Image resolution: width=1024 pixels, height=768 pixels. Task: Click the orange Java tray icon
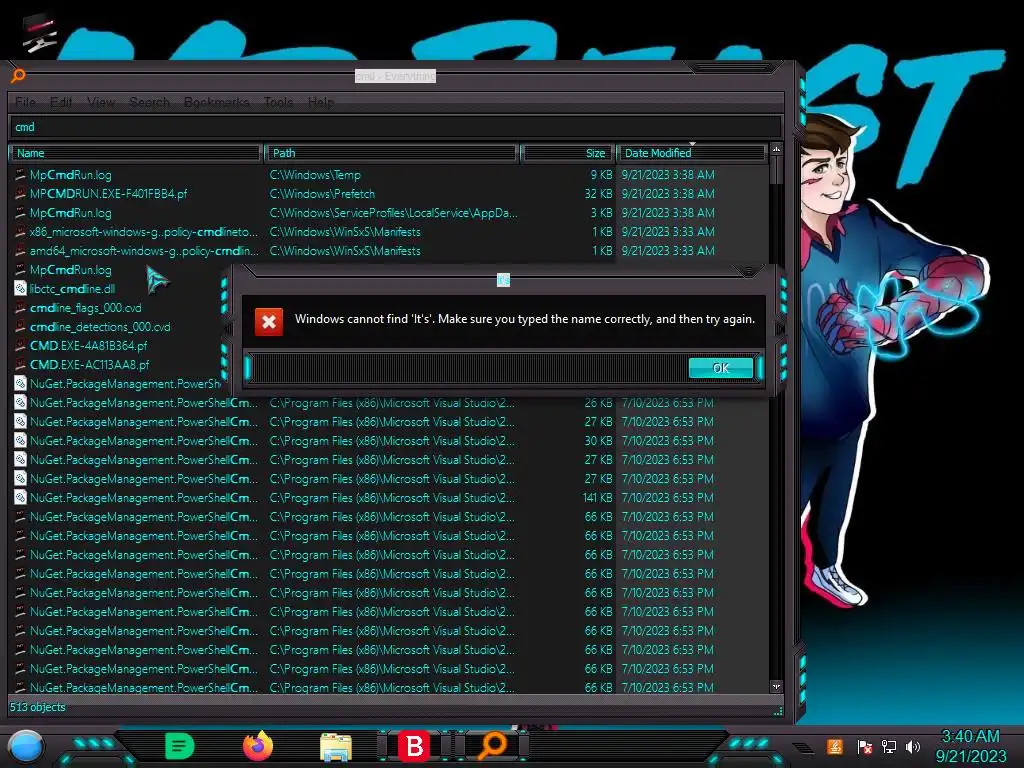pyautogui.click(x=835, y=746)
